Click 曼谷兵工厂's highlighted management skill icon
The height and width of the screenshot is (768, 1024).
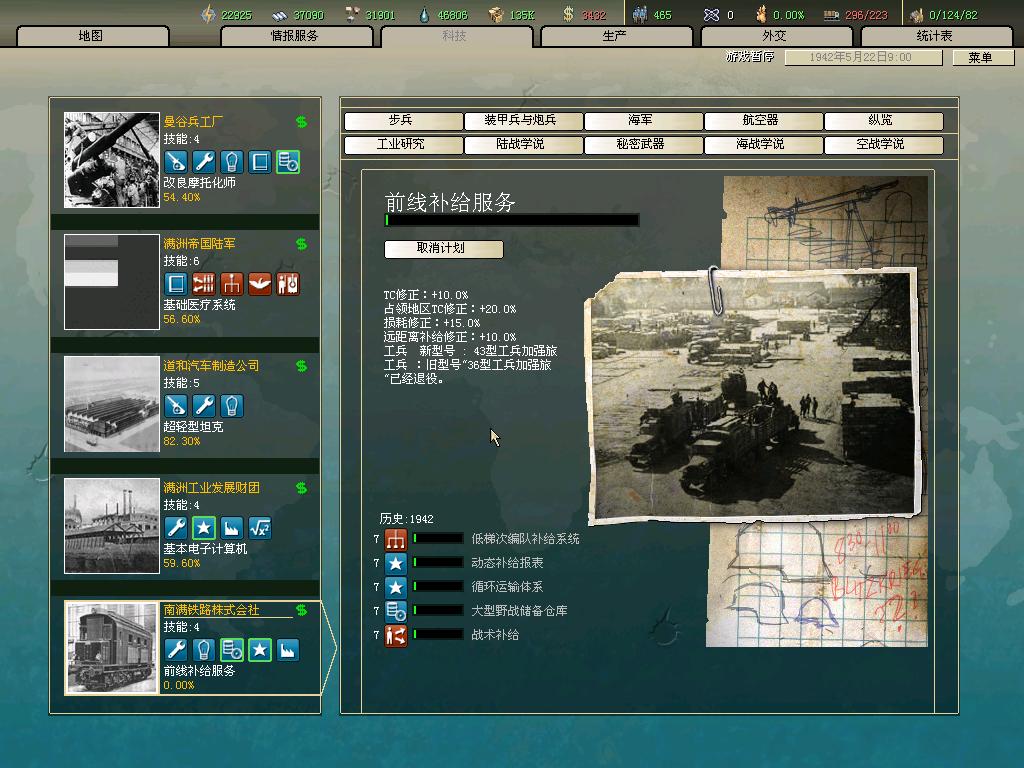[288, 162]
